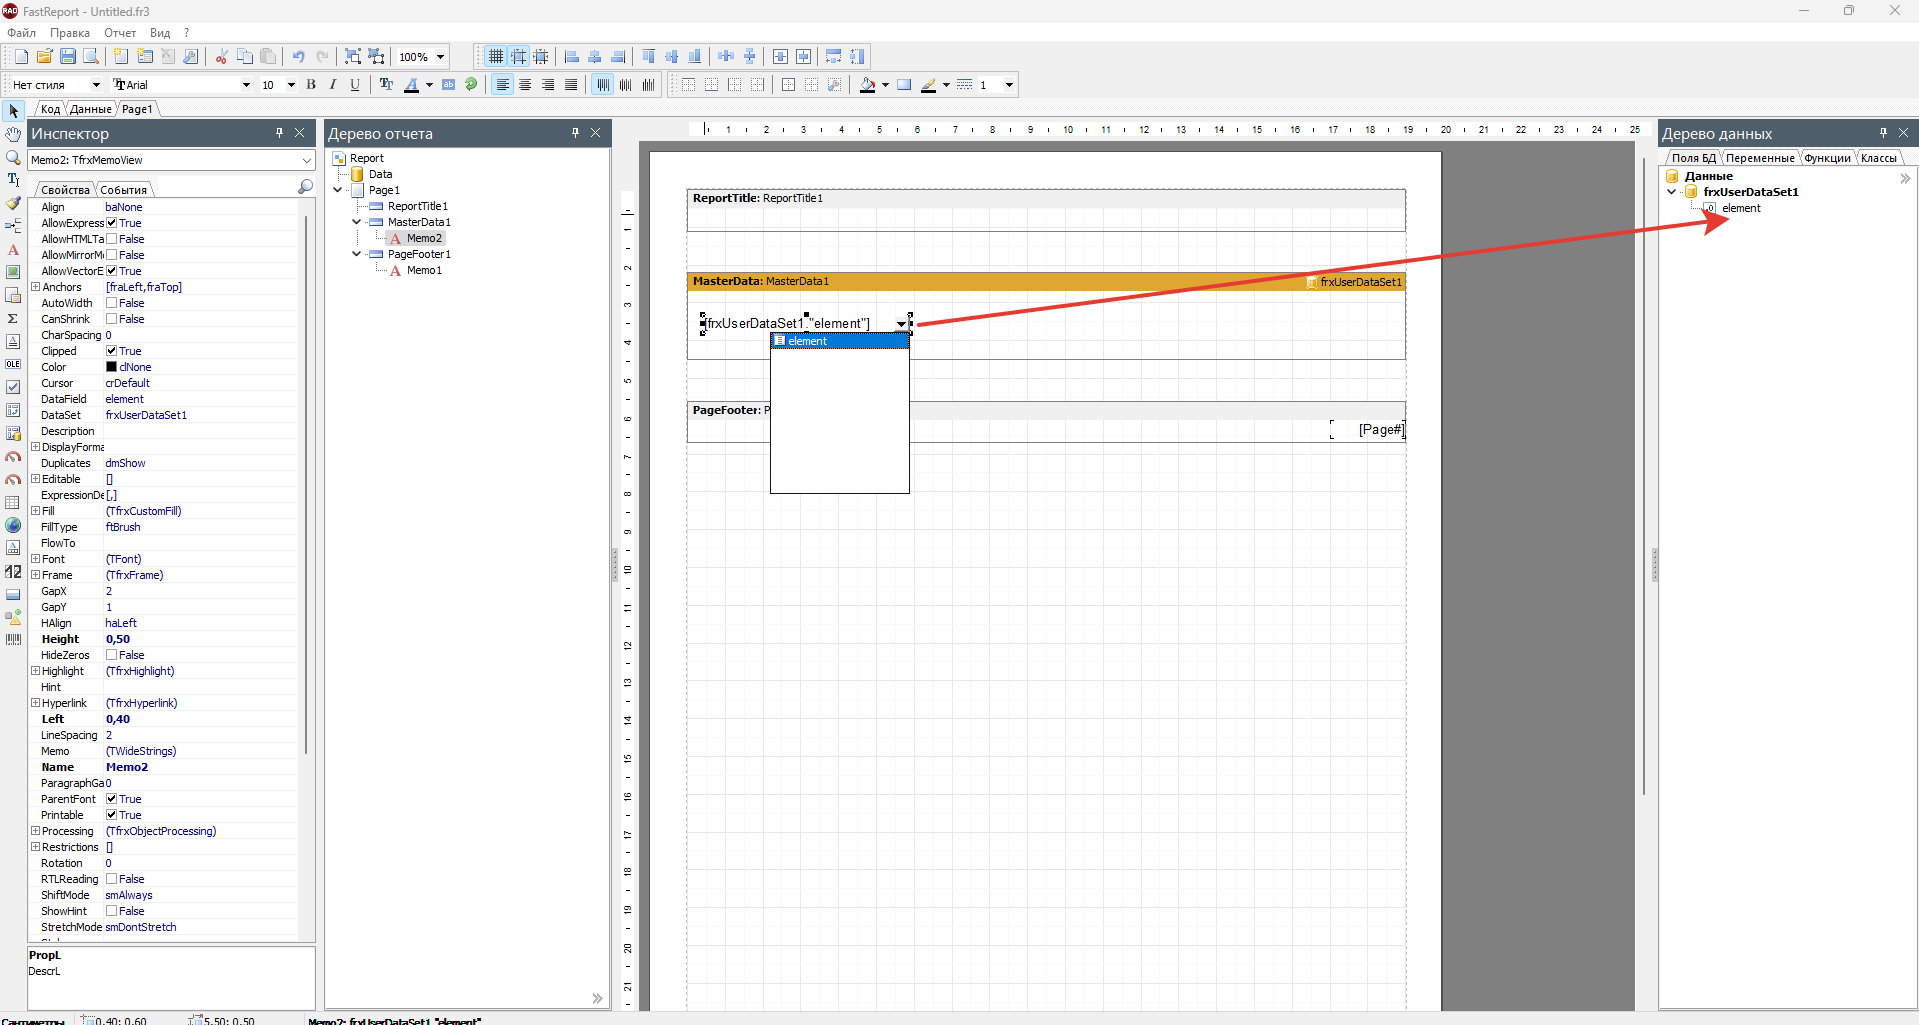Collapse frxUserDataSet1 in data tree
The image size is (1919, 1025).
(1672, 192)
